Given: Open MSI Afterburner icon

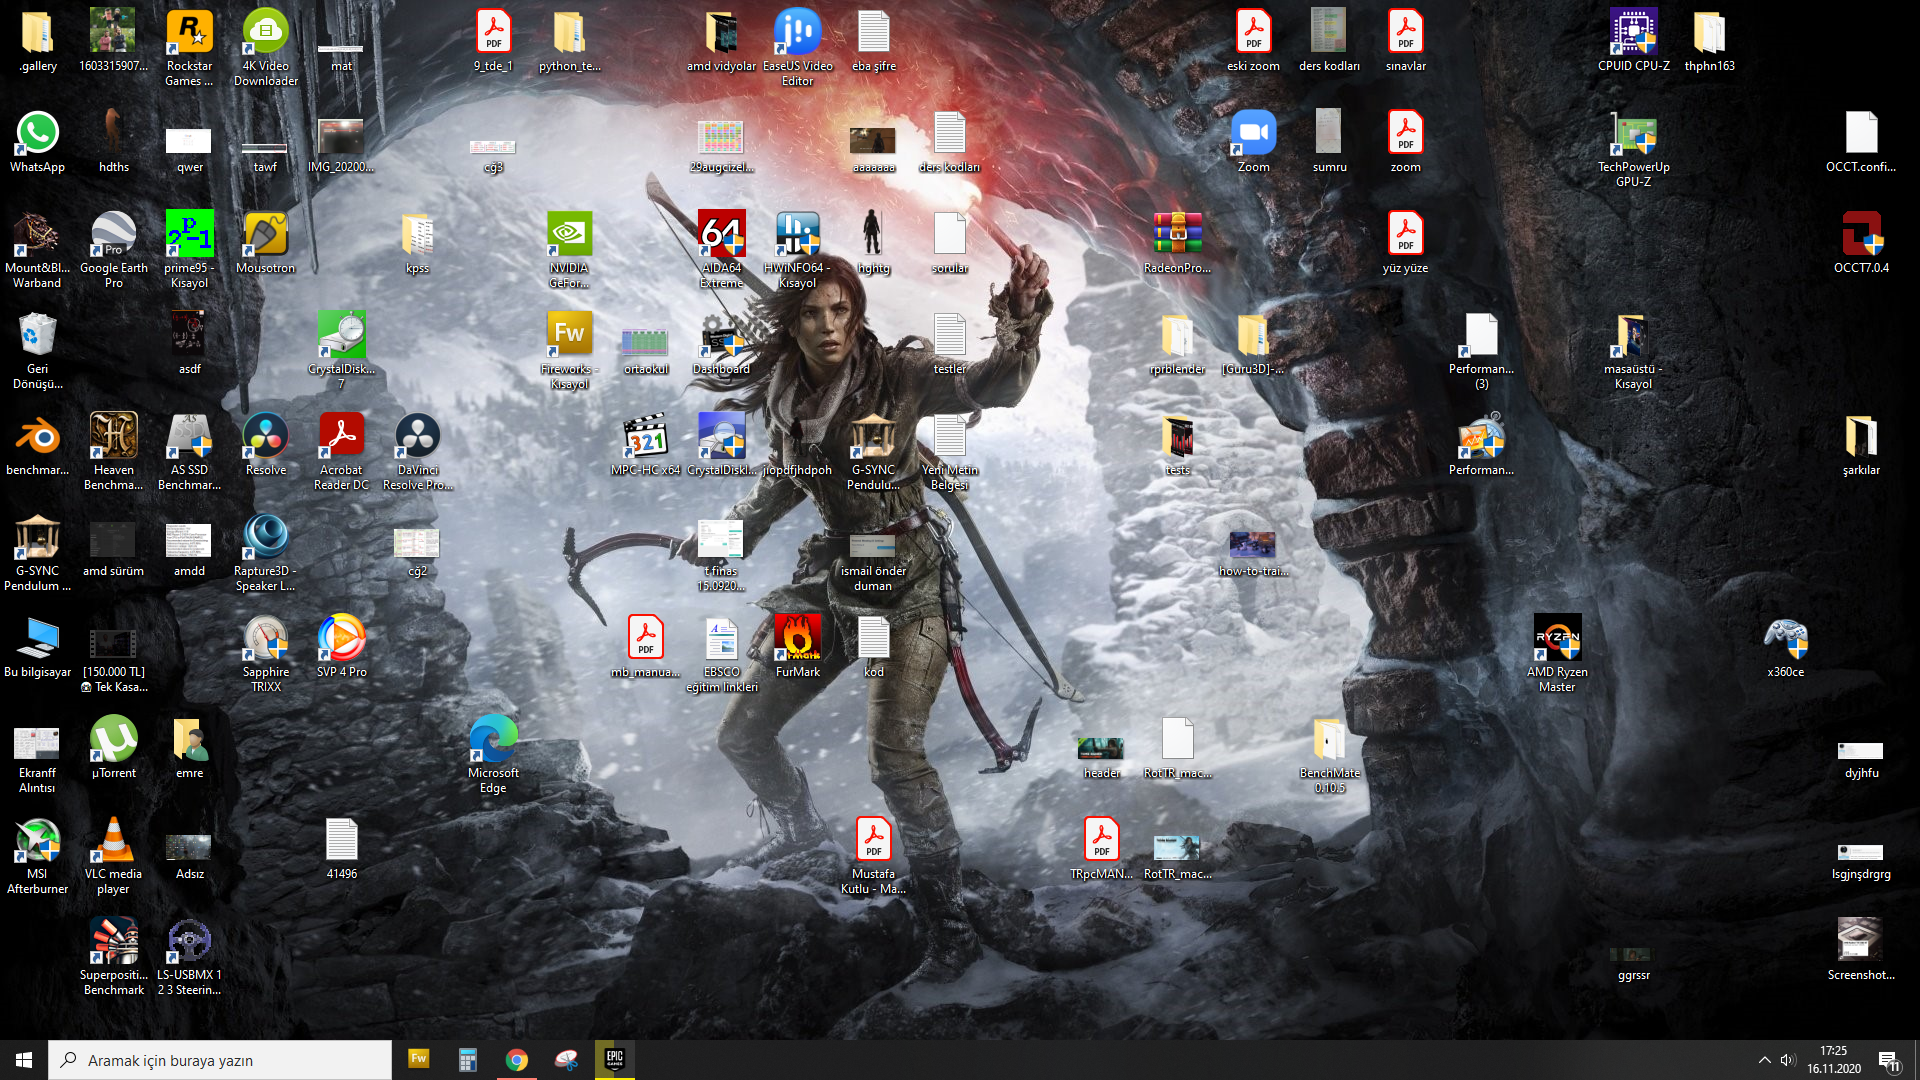Looking at the screenshot, I should (x=37, y=856).
